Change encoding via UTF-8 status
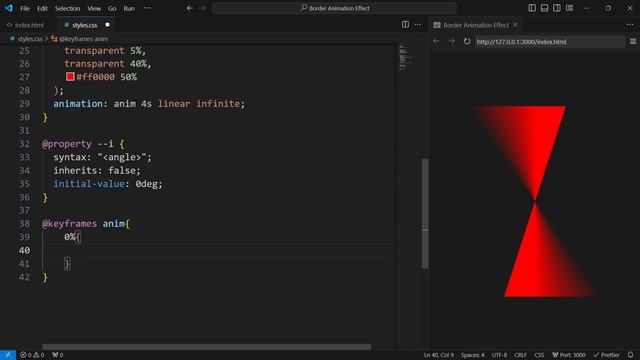The height and width of the screenshot is (360, 640). pyautogui.click(x=499, y=355)
